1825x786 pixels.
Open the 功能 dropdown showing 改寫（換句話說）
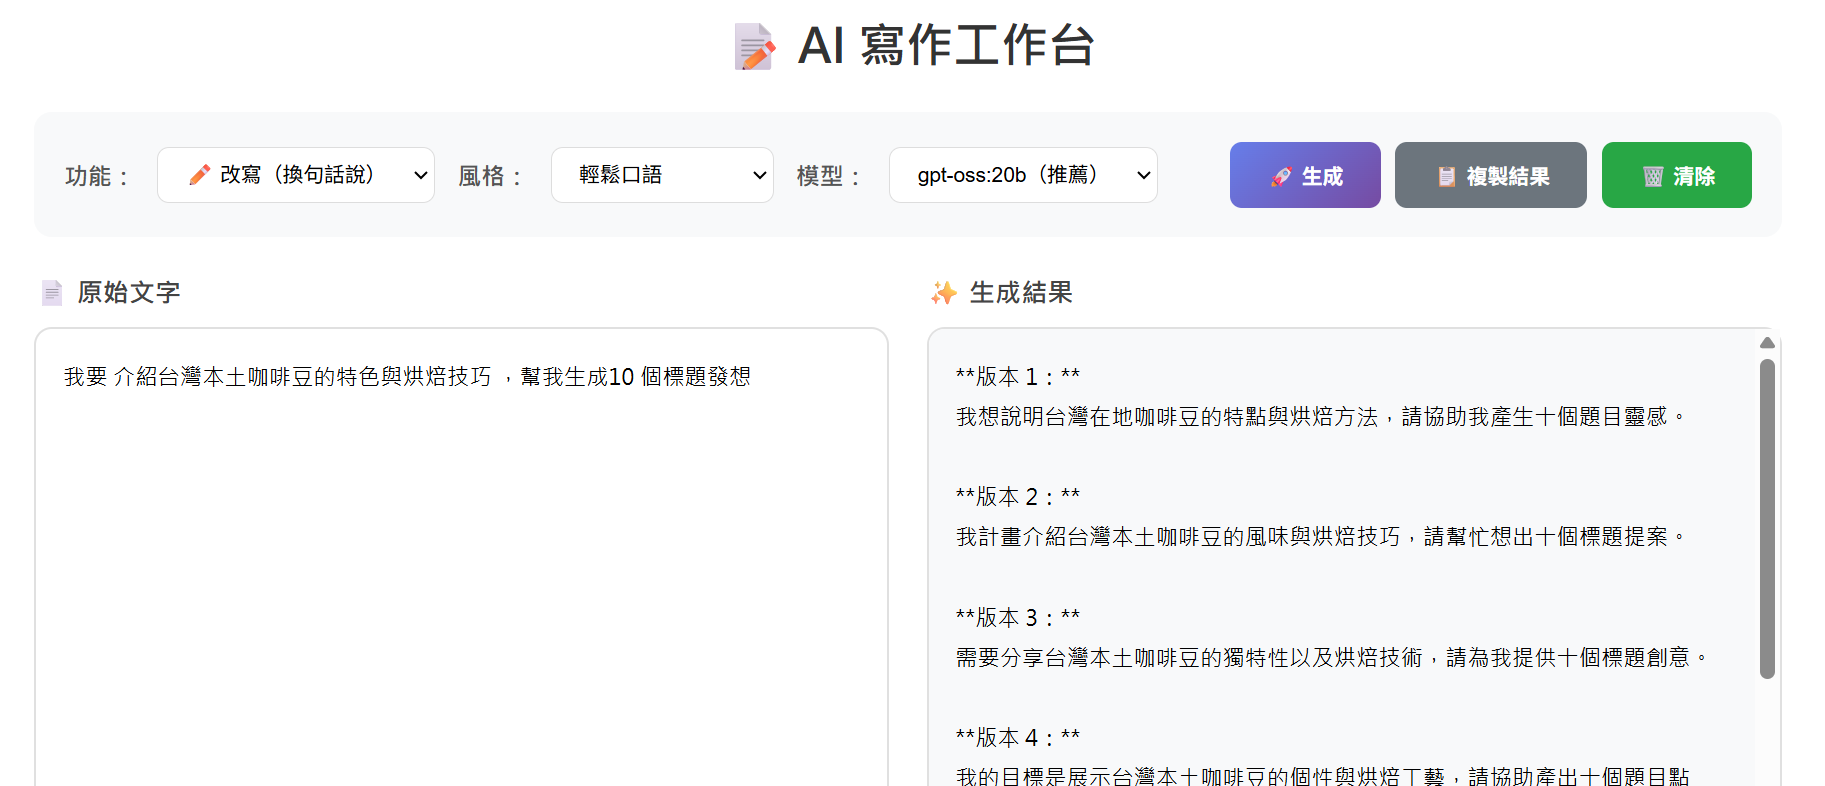click(x=296, y=175)
